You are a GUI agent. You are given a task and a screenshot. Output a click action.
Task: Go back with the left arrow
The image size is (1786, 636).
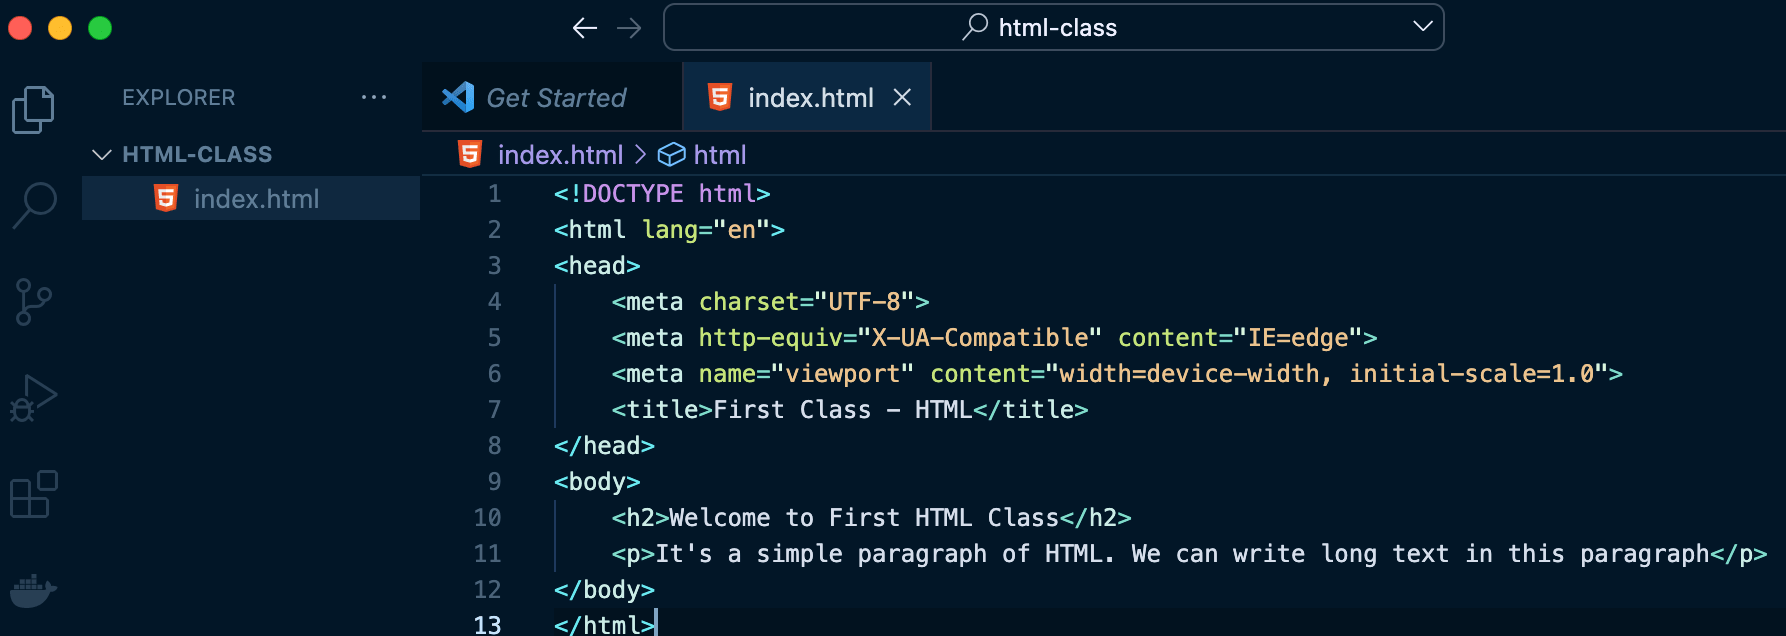(x=585, y=28)
